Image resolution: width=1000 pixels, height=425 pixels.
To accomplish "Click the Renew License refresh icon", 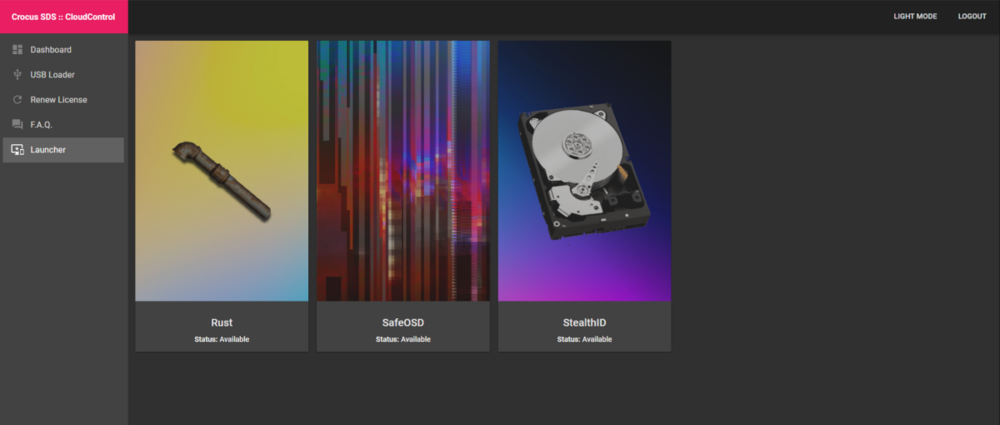I will pos(17,100).
